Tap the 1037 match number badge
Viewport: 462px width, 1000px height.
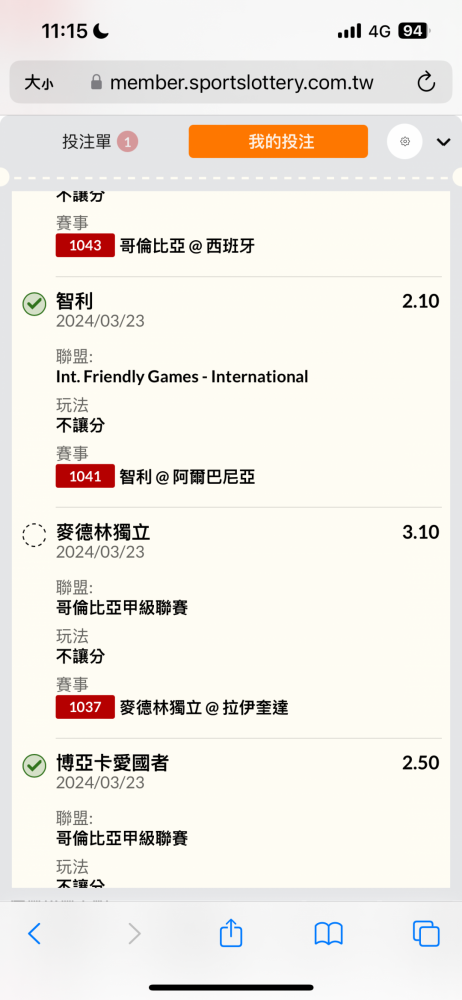[x=85, y=707]
